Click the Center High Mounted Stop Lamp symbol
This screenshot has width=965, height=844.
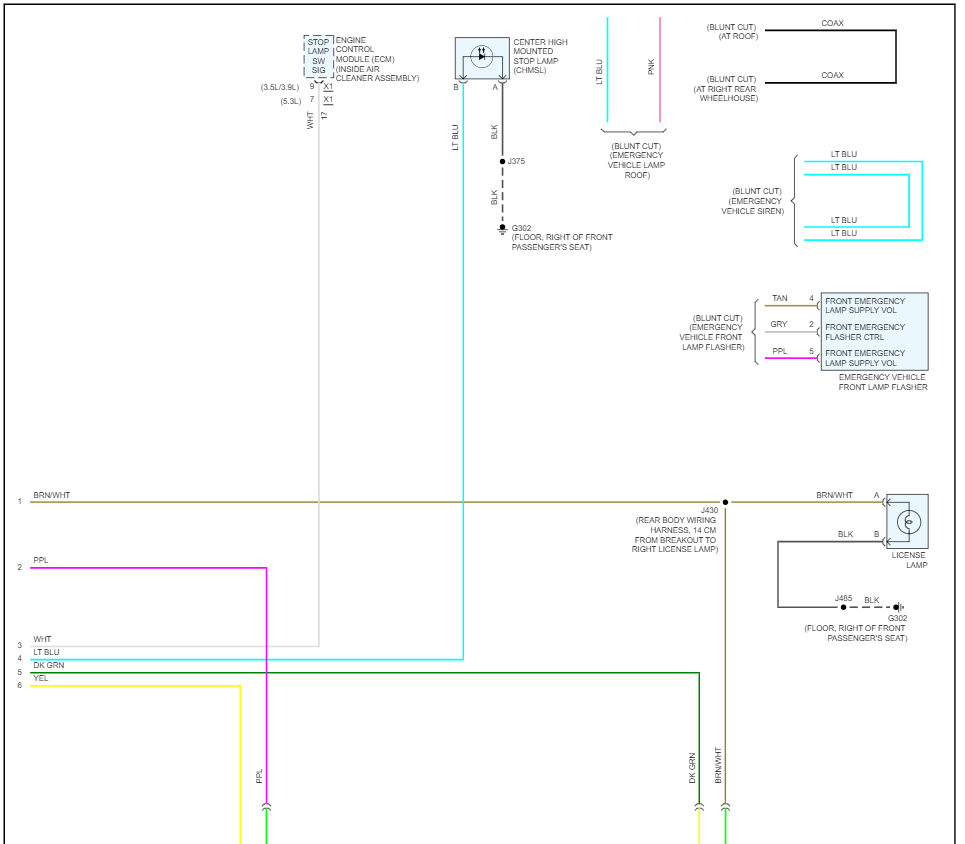[x=481, y=59]
